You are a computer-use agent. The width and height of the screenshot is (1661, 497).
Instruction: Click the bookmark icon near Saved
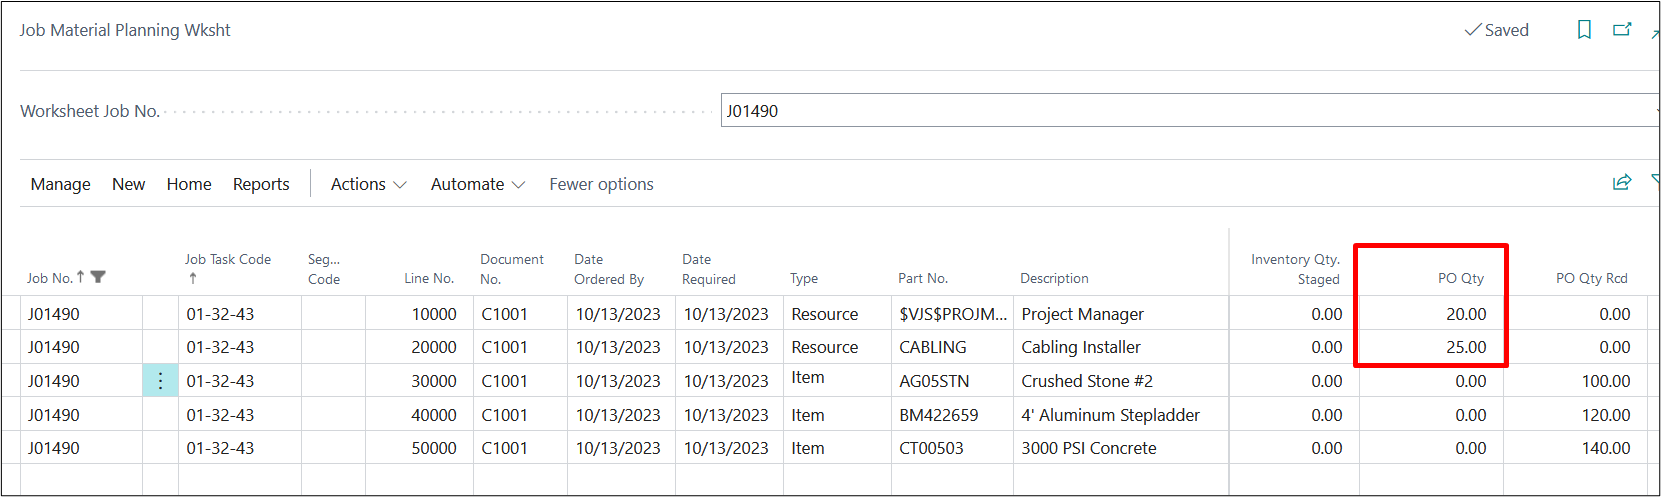1584,30
